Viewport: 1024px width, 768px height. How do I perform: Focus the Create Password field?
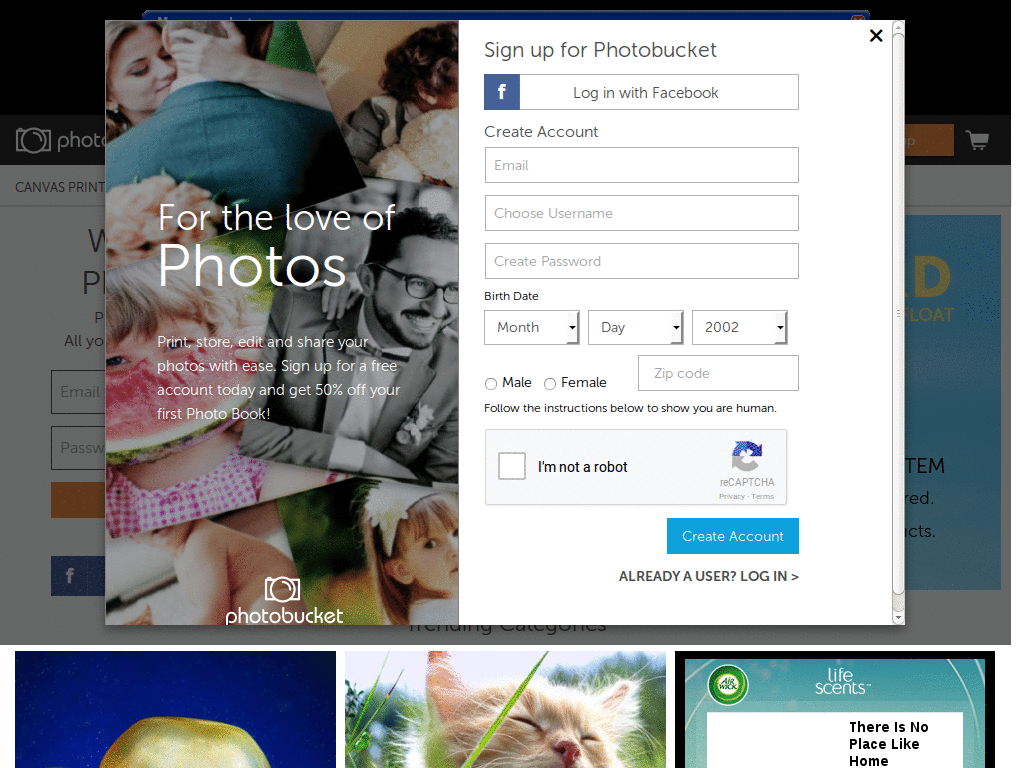tap(641, 261)
